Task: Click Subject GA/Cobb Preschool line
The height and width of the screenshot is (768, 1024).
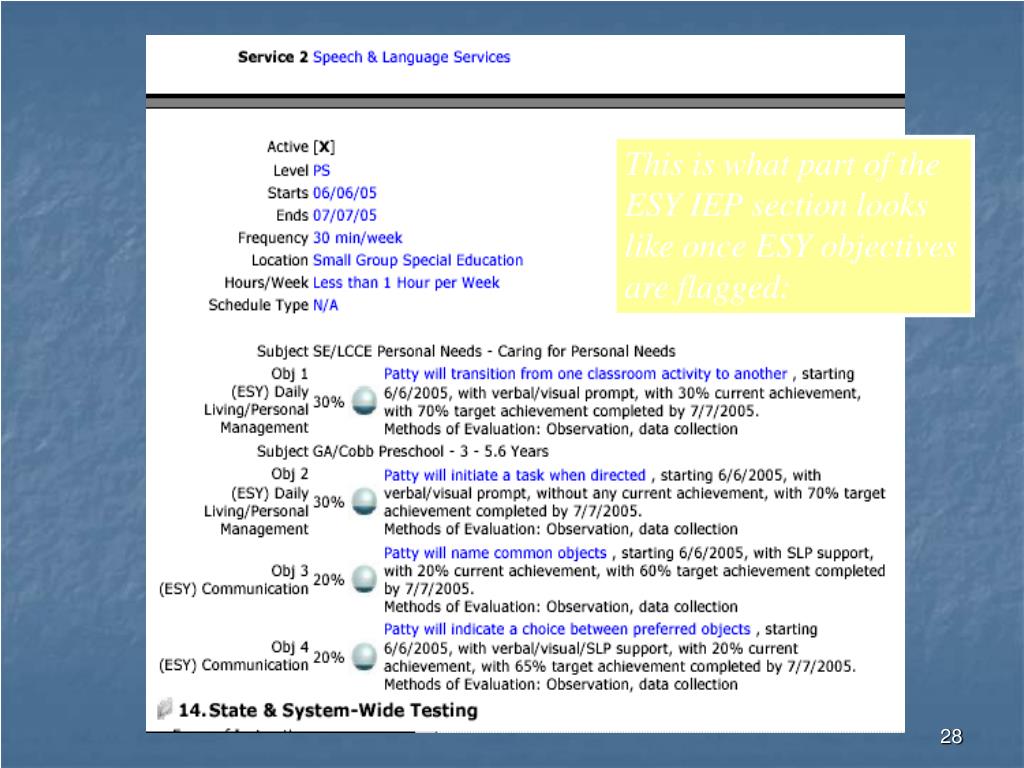Action: (402, 451)
